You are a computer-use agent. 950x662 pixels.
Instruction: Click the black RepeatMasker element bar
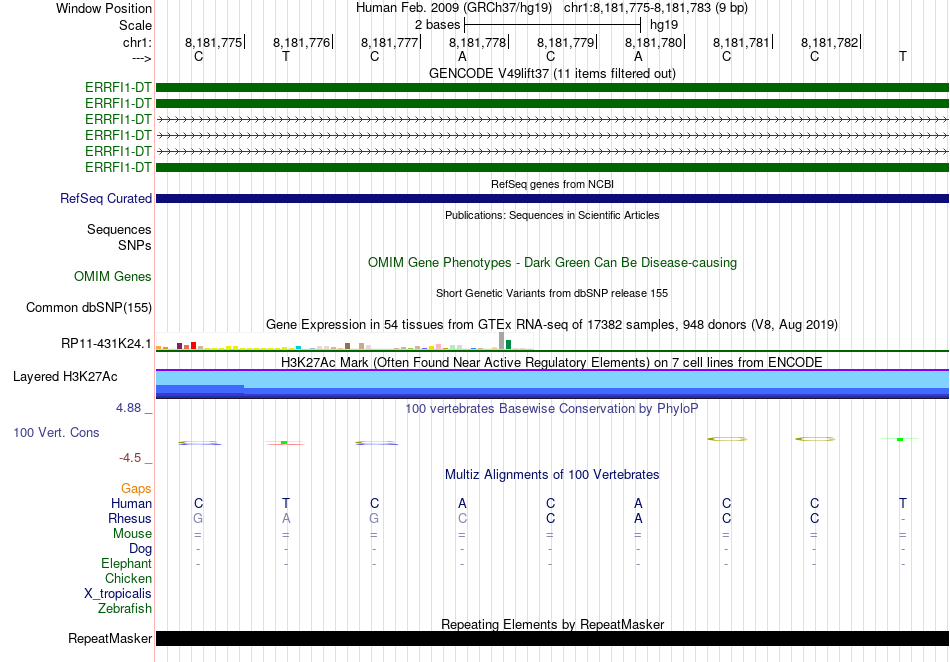pyautogui.click(x=552, y=638)
